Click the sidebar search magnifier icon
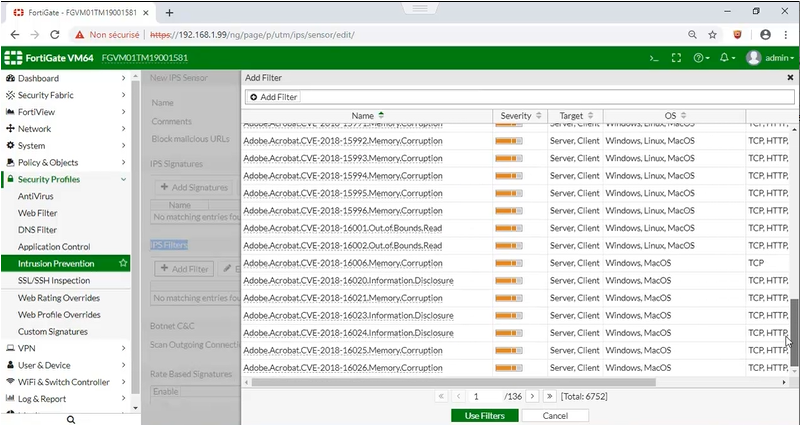This screenshot has width=801, height=426. click(70, 419)
